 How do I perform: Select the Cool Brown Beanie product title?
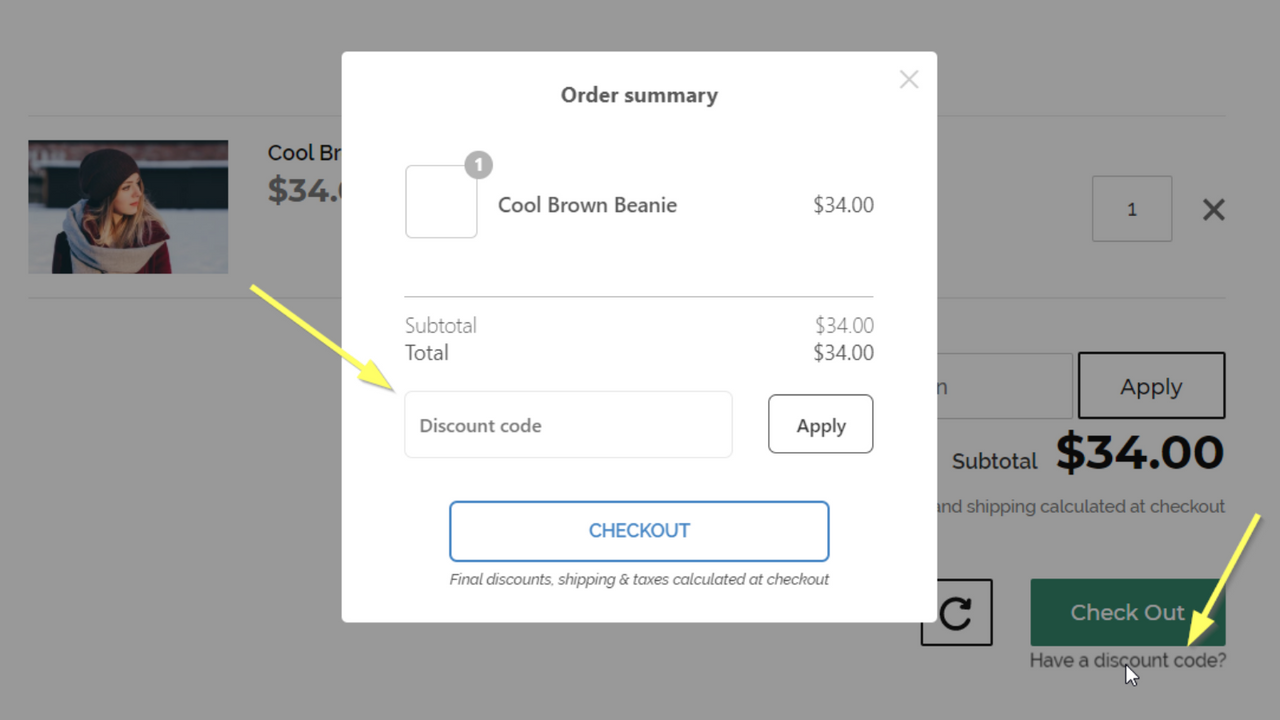(x=587, y=205)
